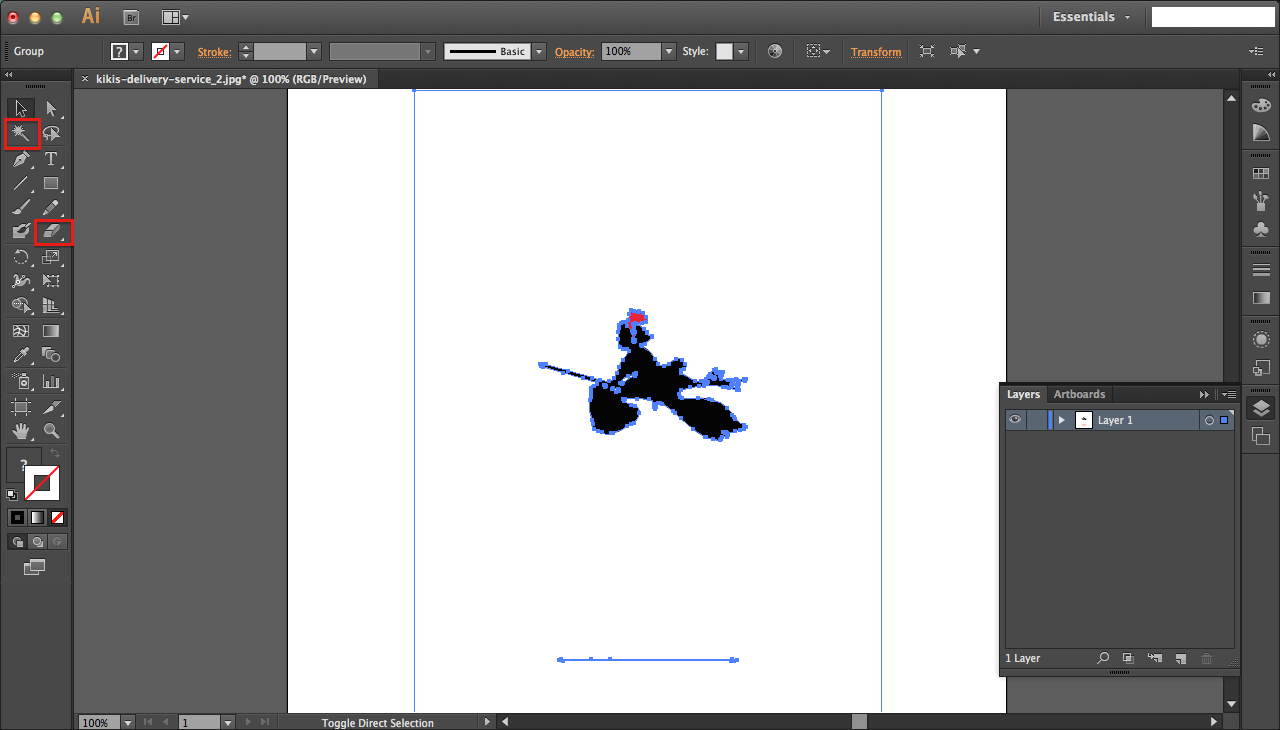Select the Perspective Grid tool

[51, 306]
